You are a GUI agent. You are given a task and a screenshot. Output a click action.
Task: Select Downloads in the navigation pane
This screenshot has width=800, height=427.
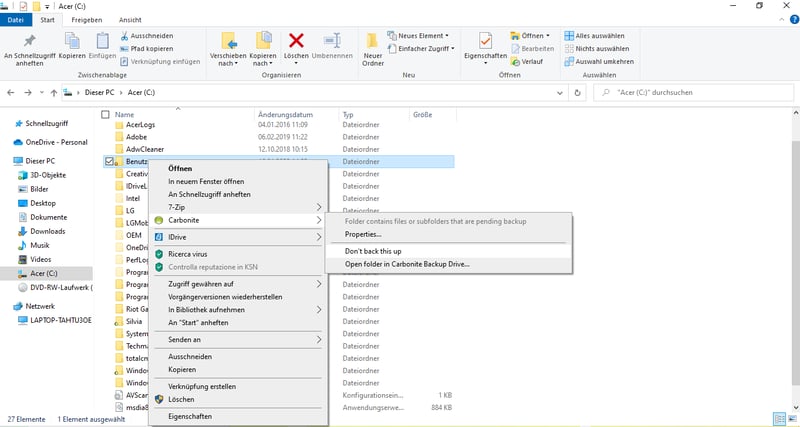(x=47, y=231)
